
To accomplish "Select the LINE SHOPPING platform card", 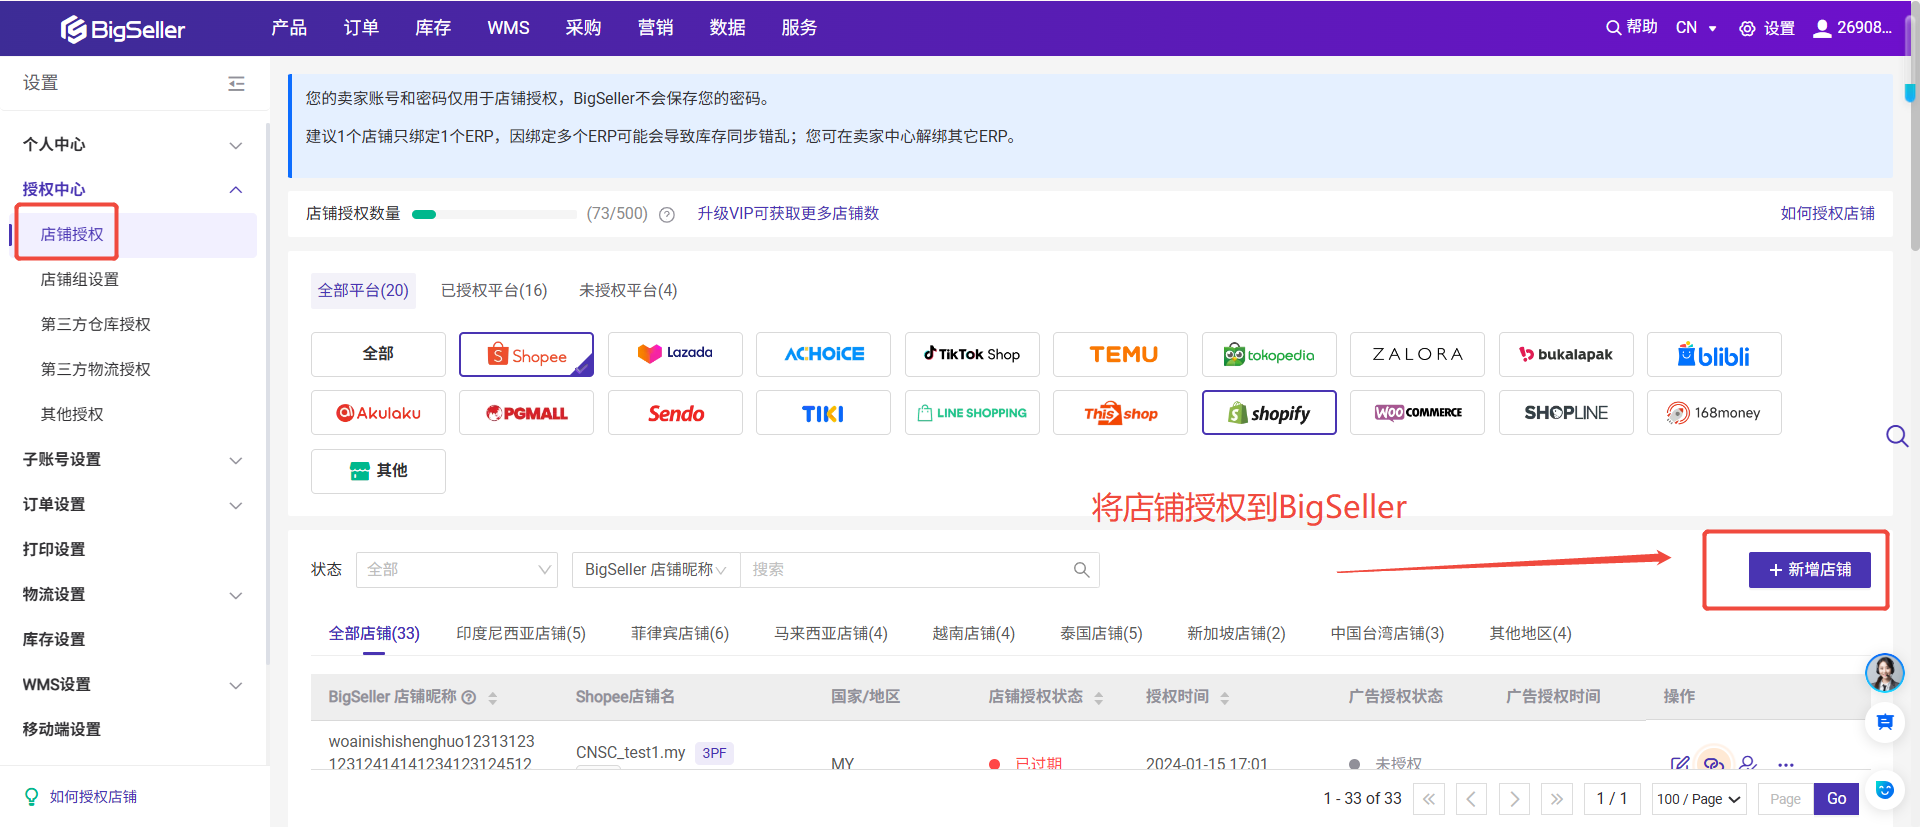I will click(x=972, y=412).
